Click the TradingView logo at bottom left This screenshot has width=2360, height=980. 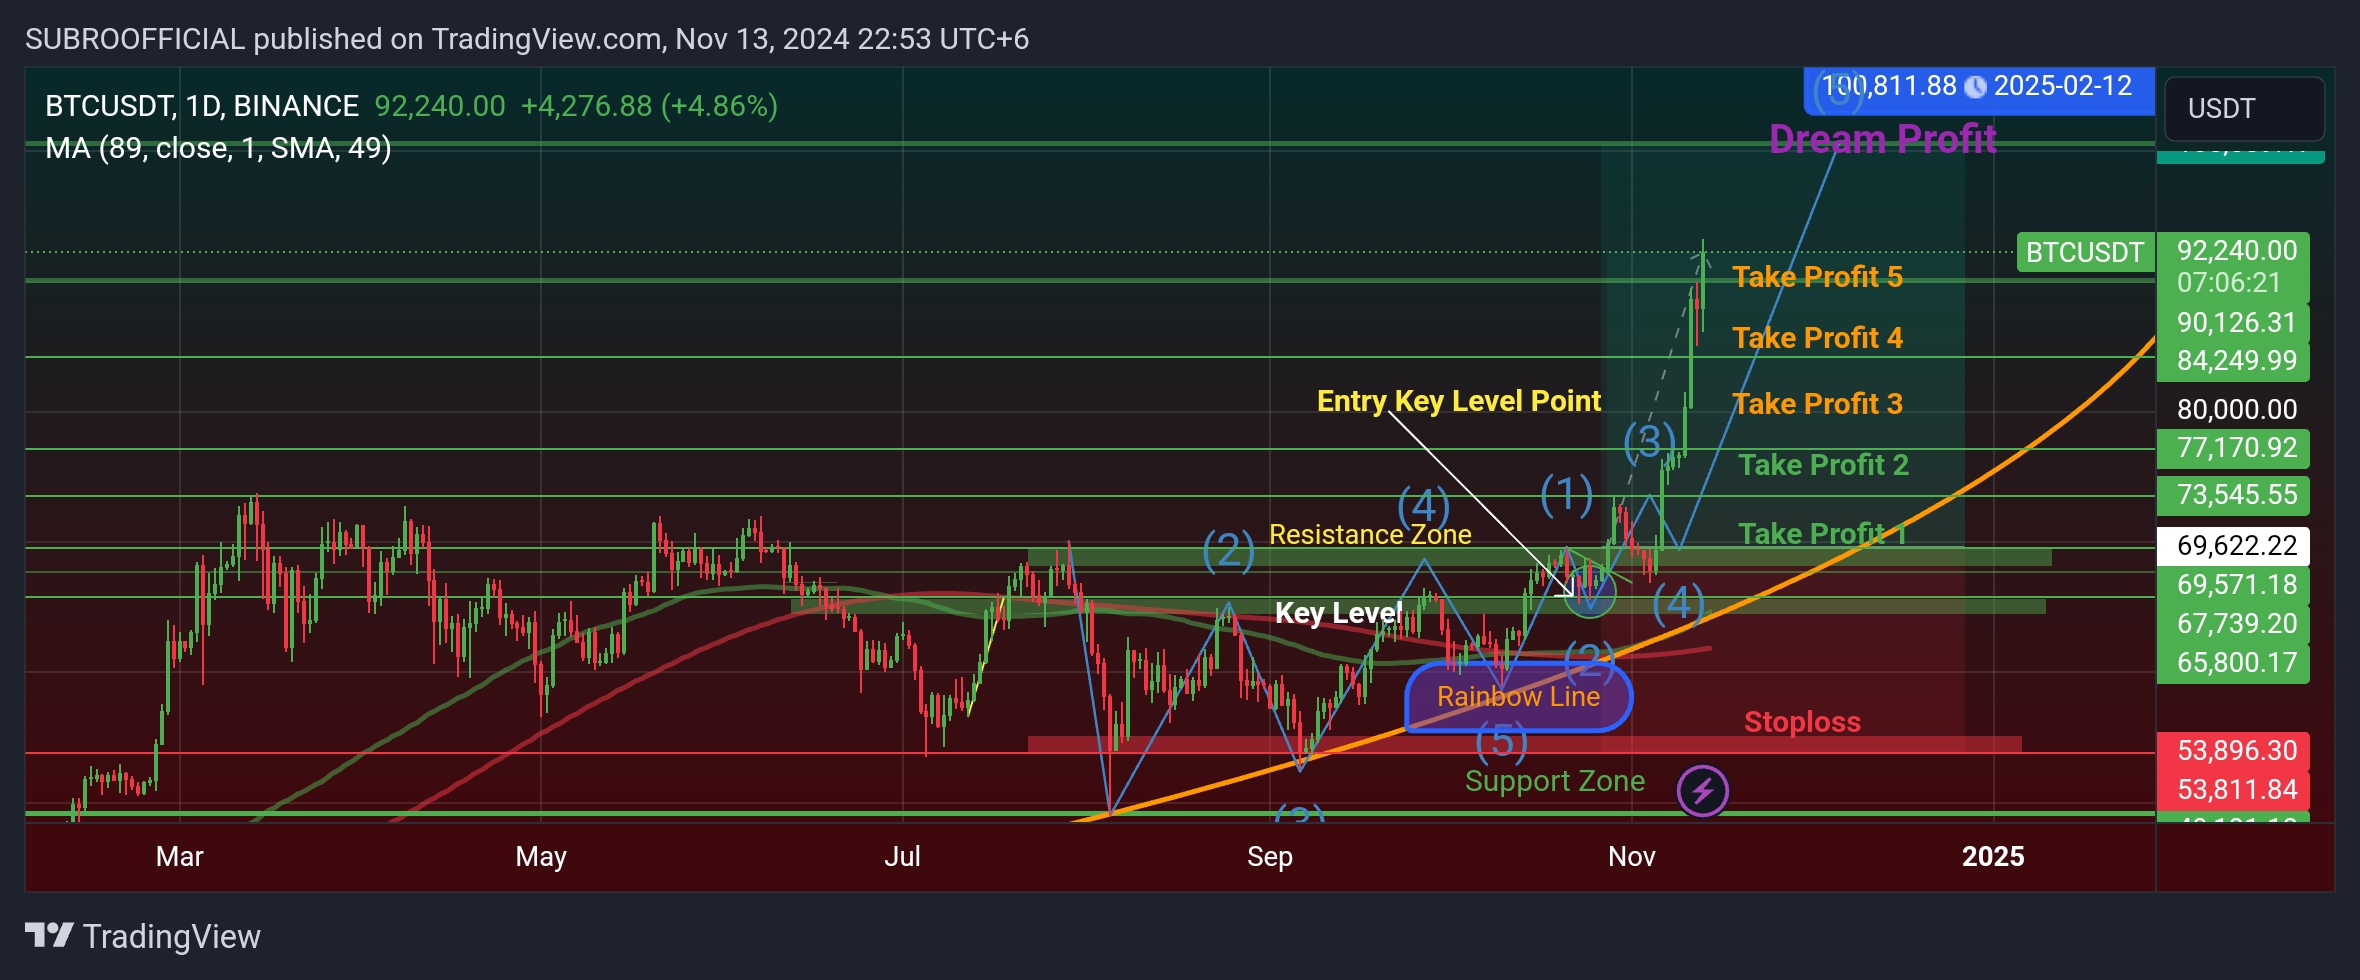click(142, 936)
